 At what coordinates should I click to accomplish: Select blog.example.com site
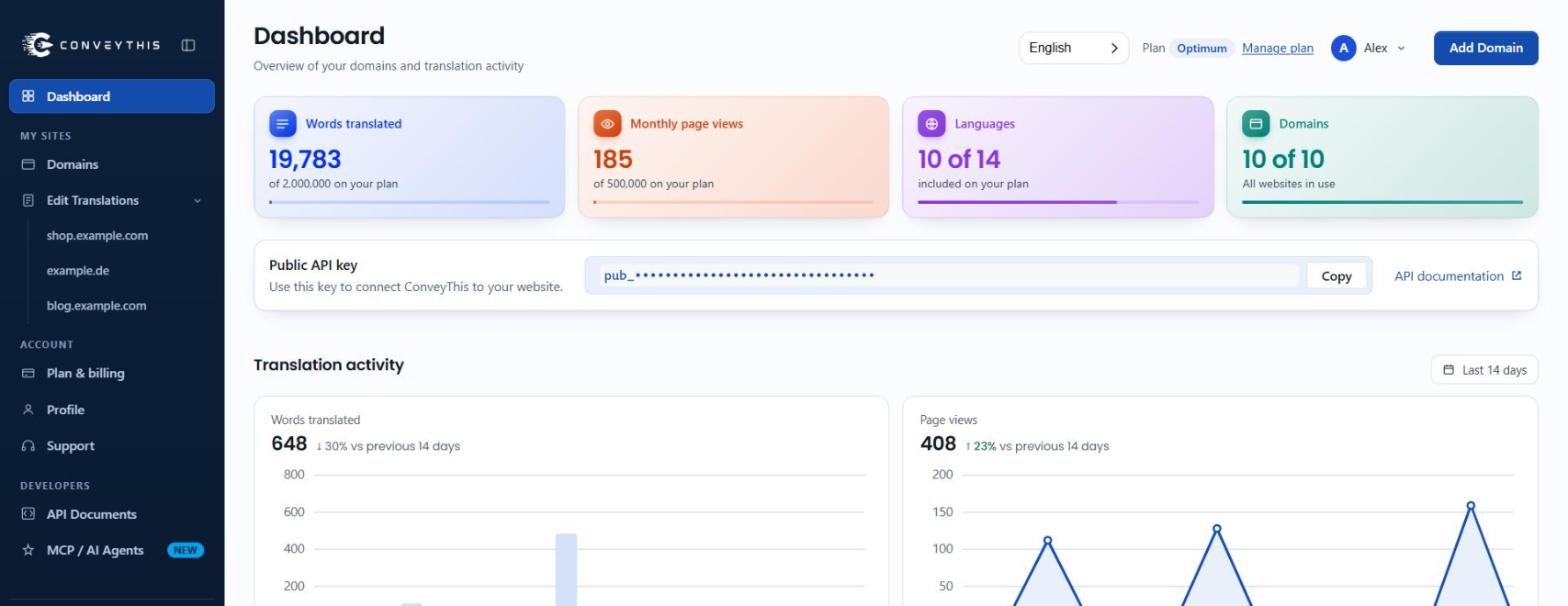coord(96,306)
